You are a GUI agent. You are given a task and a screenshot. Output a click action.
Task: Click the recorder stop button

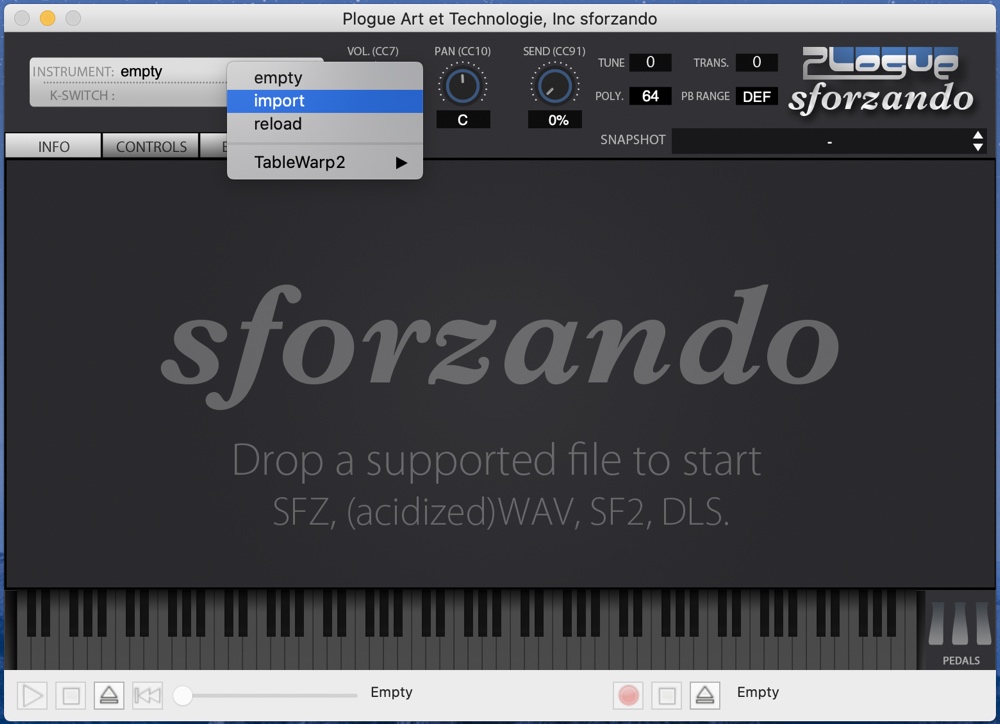(666, 695)
